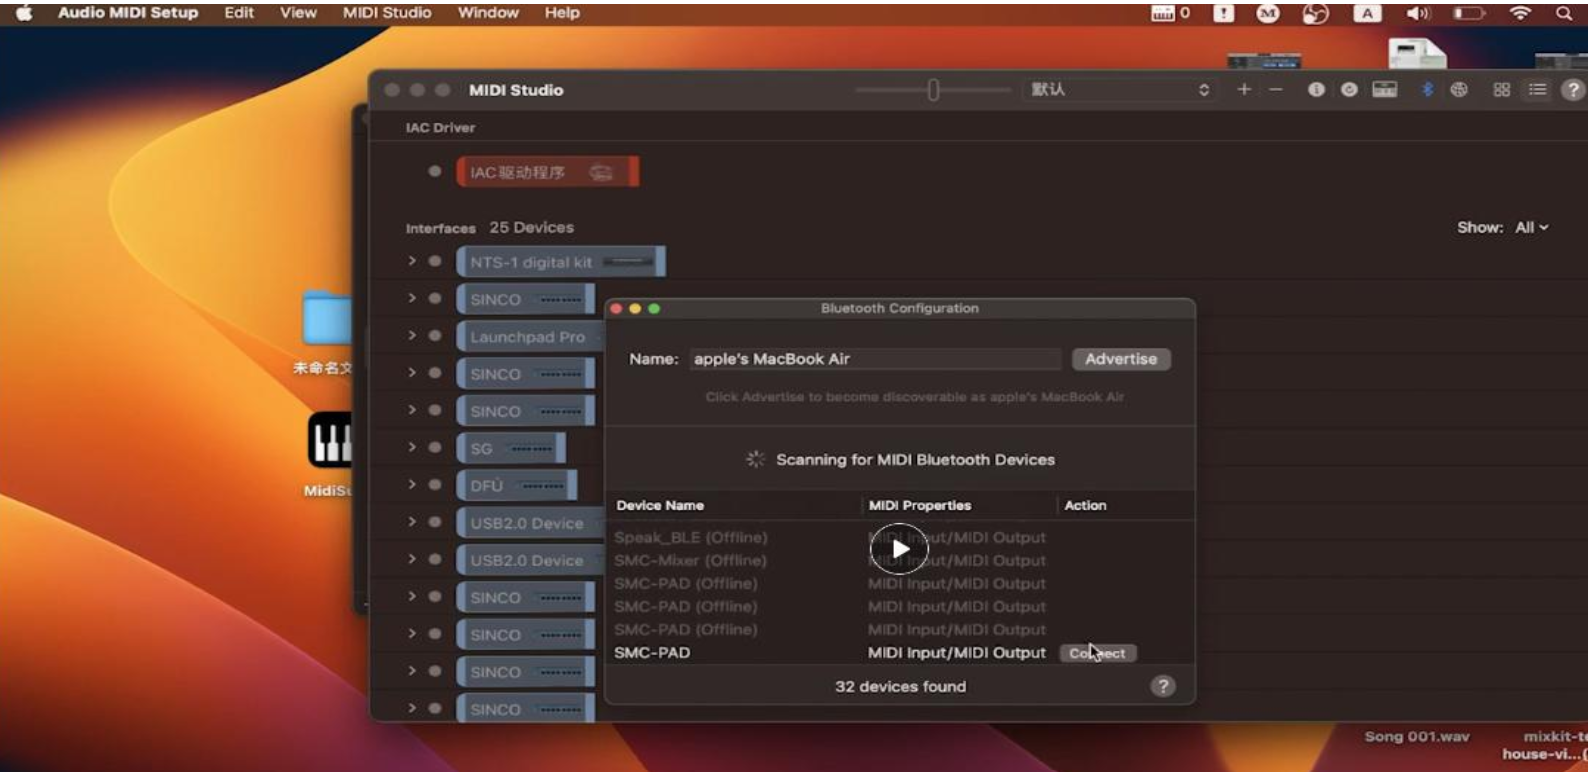Expand the DFU row
This screenshot has width=1590, height=772.
pos(411,485)
